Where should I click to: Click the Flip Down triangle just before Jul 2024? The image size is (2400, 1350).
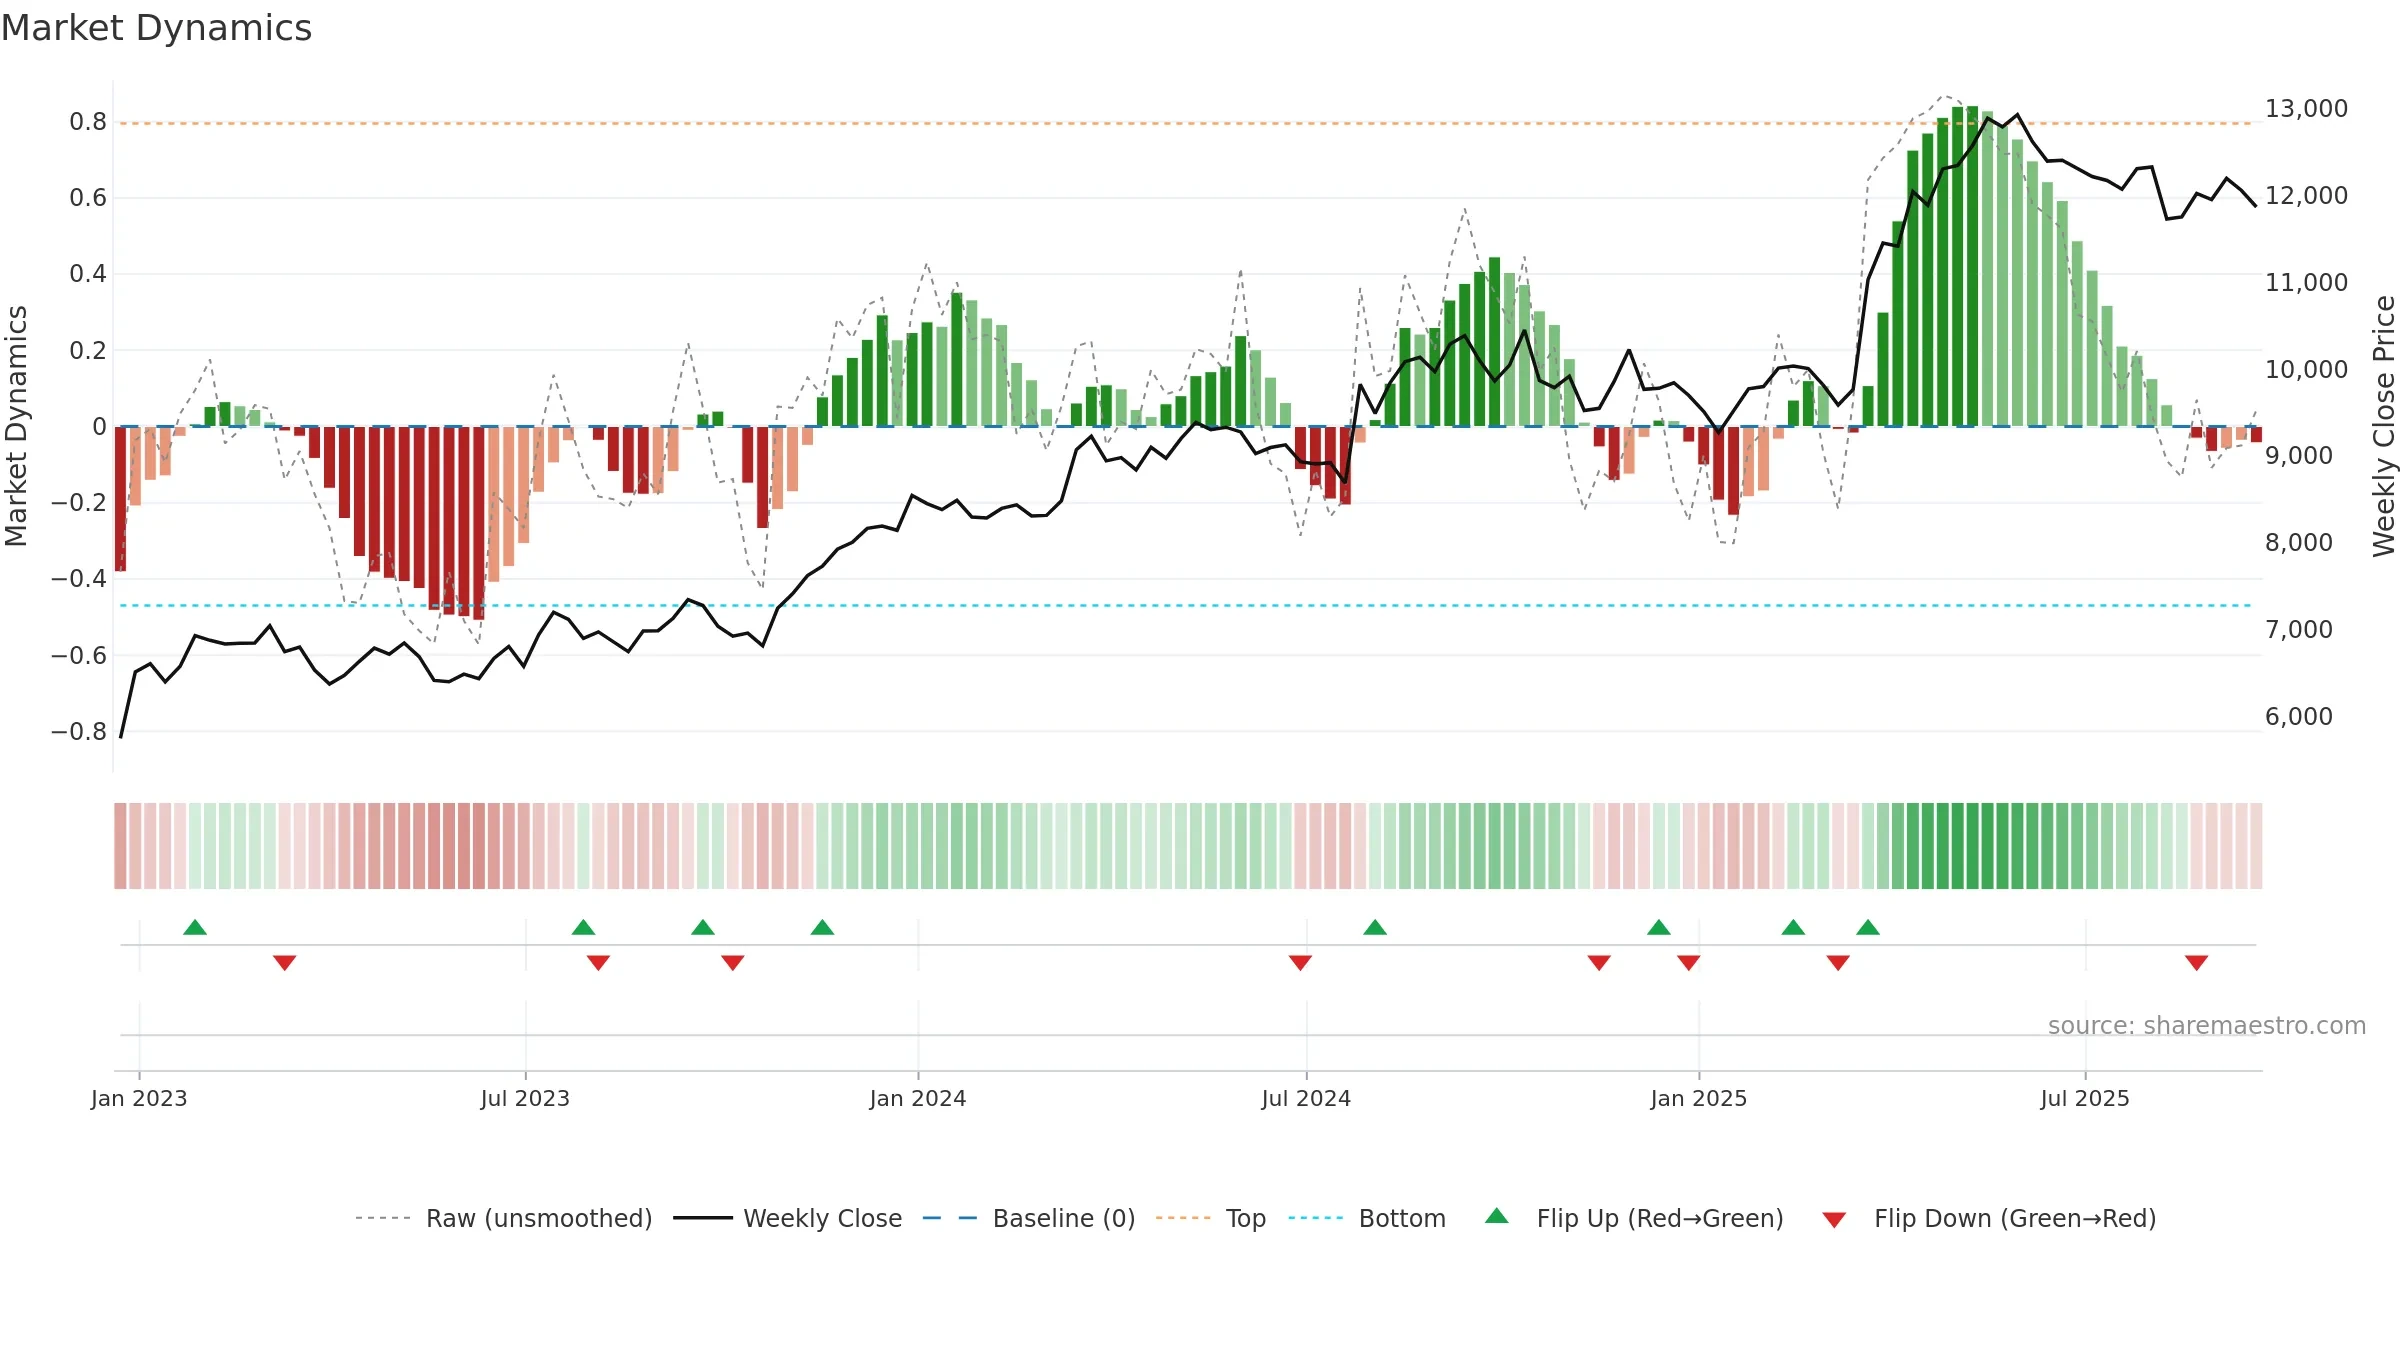tap(1300, 962)
